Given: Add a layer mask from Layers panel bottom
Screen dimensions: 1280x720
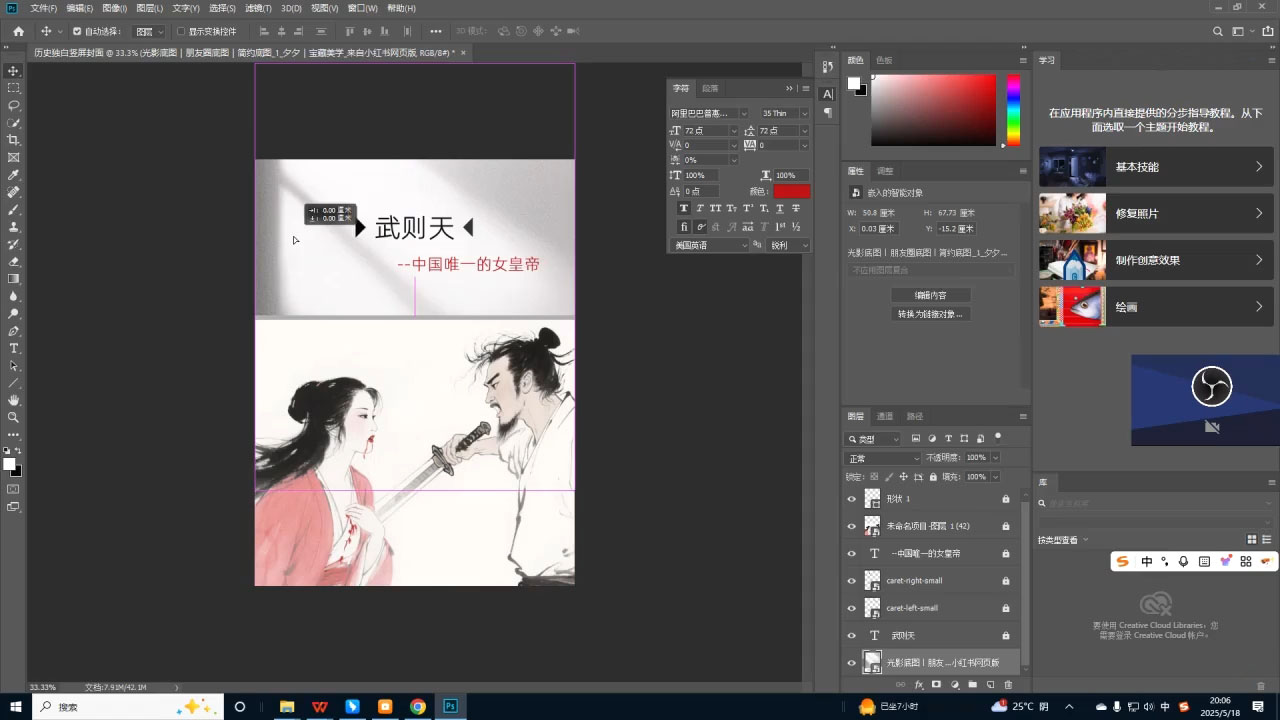Looking at the screenshot, I should (x=936, y=685).
